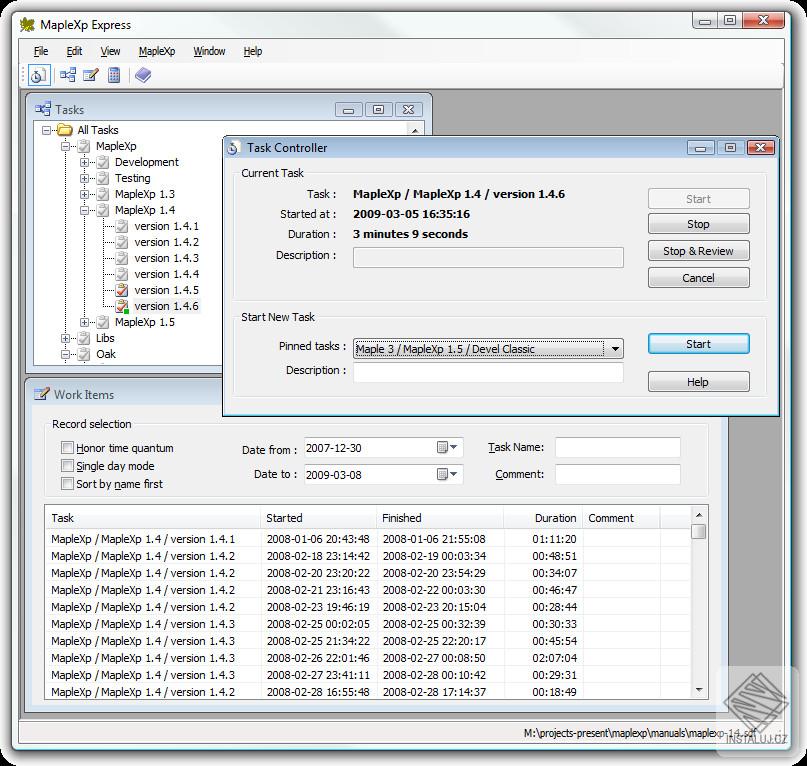Cancel the current task

tap(698, 277)
